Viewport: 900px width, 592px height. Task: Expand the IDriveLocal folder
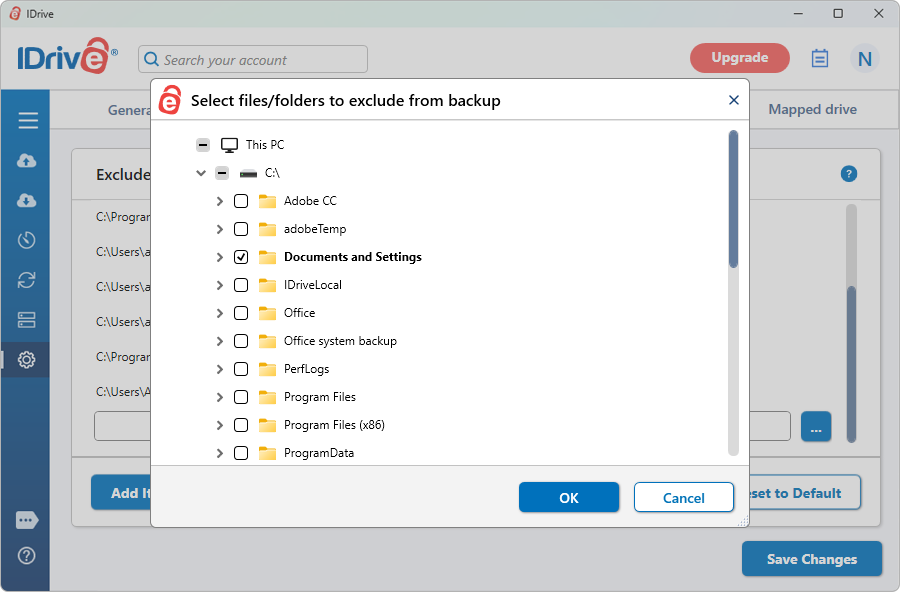[219, 285]
